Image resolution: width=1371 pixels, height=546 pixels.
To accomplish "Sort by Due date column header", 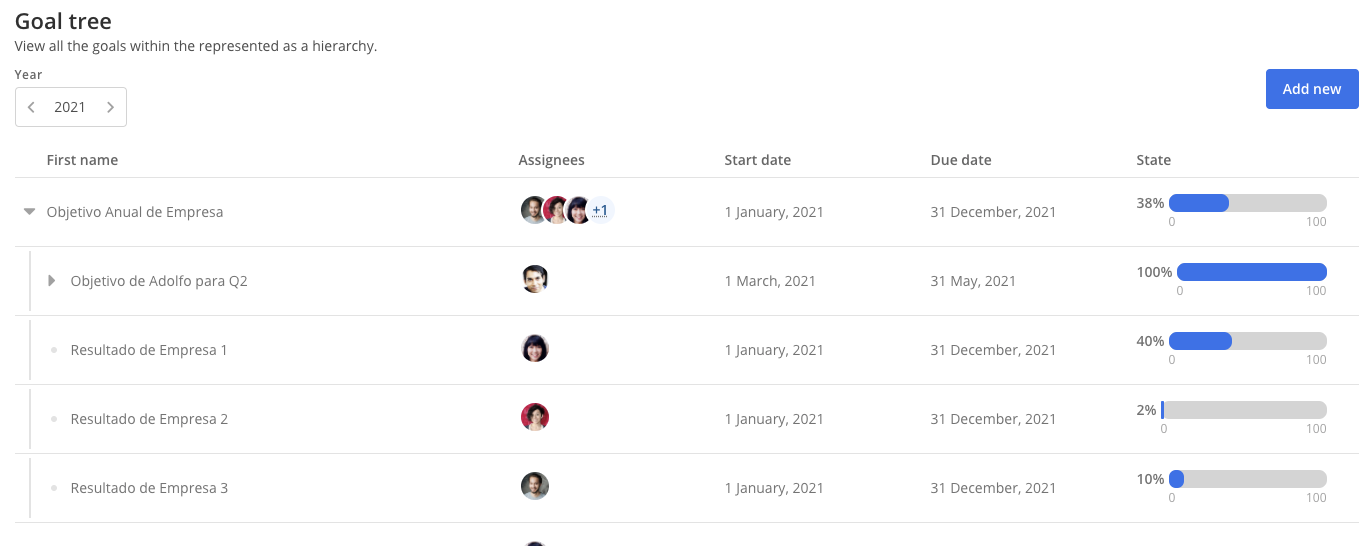I will coord(961,160).
